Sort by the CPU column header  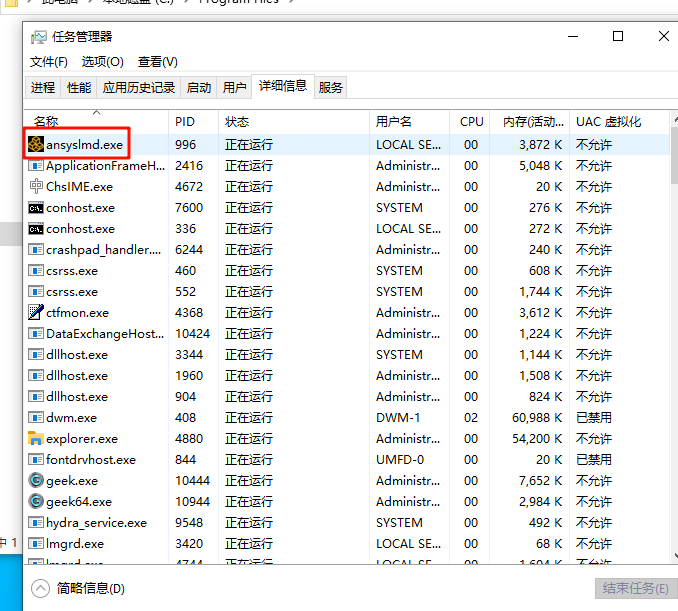tap(470, 122)
